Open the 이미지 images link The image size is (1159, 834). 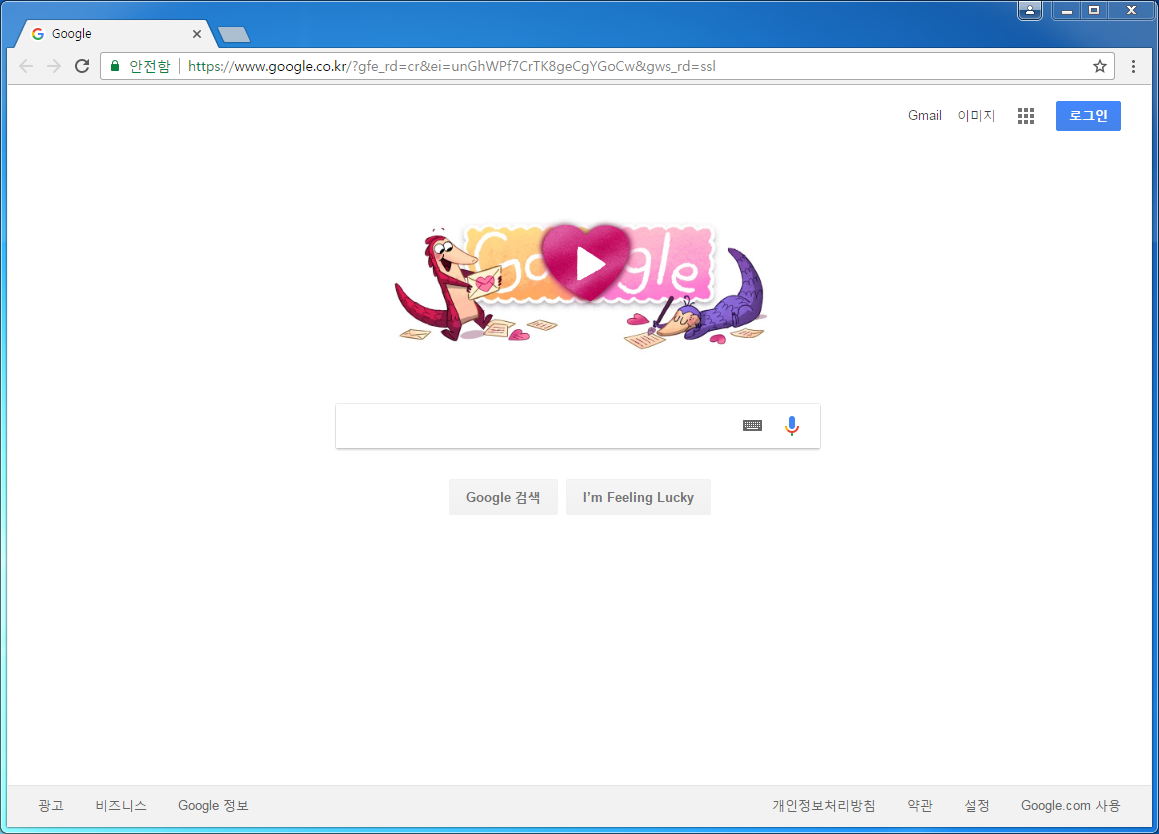tap(976, 115)
